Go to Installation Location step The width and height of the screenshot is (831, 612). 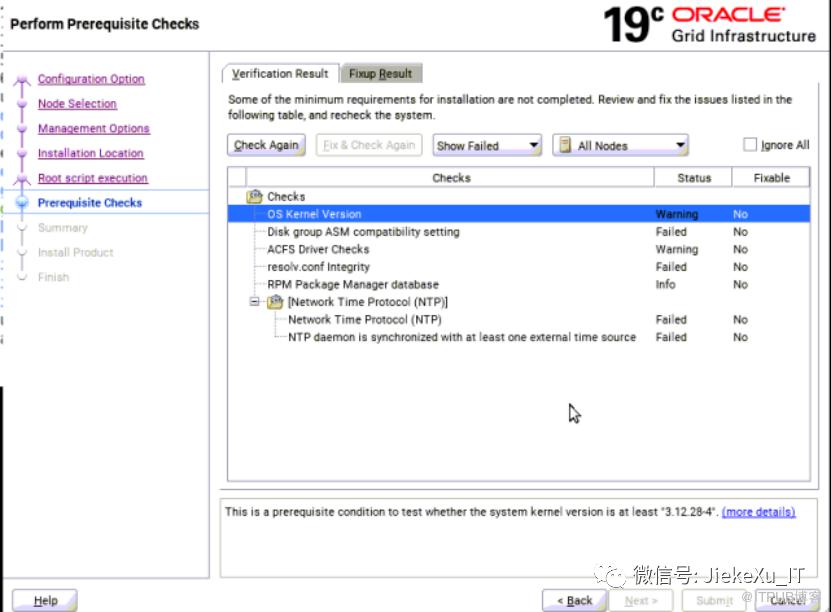pos(91,154)
